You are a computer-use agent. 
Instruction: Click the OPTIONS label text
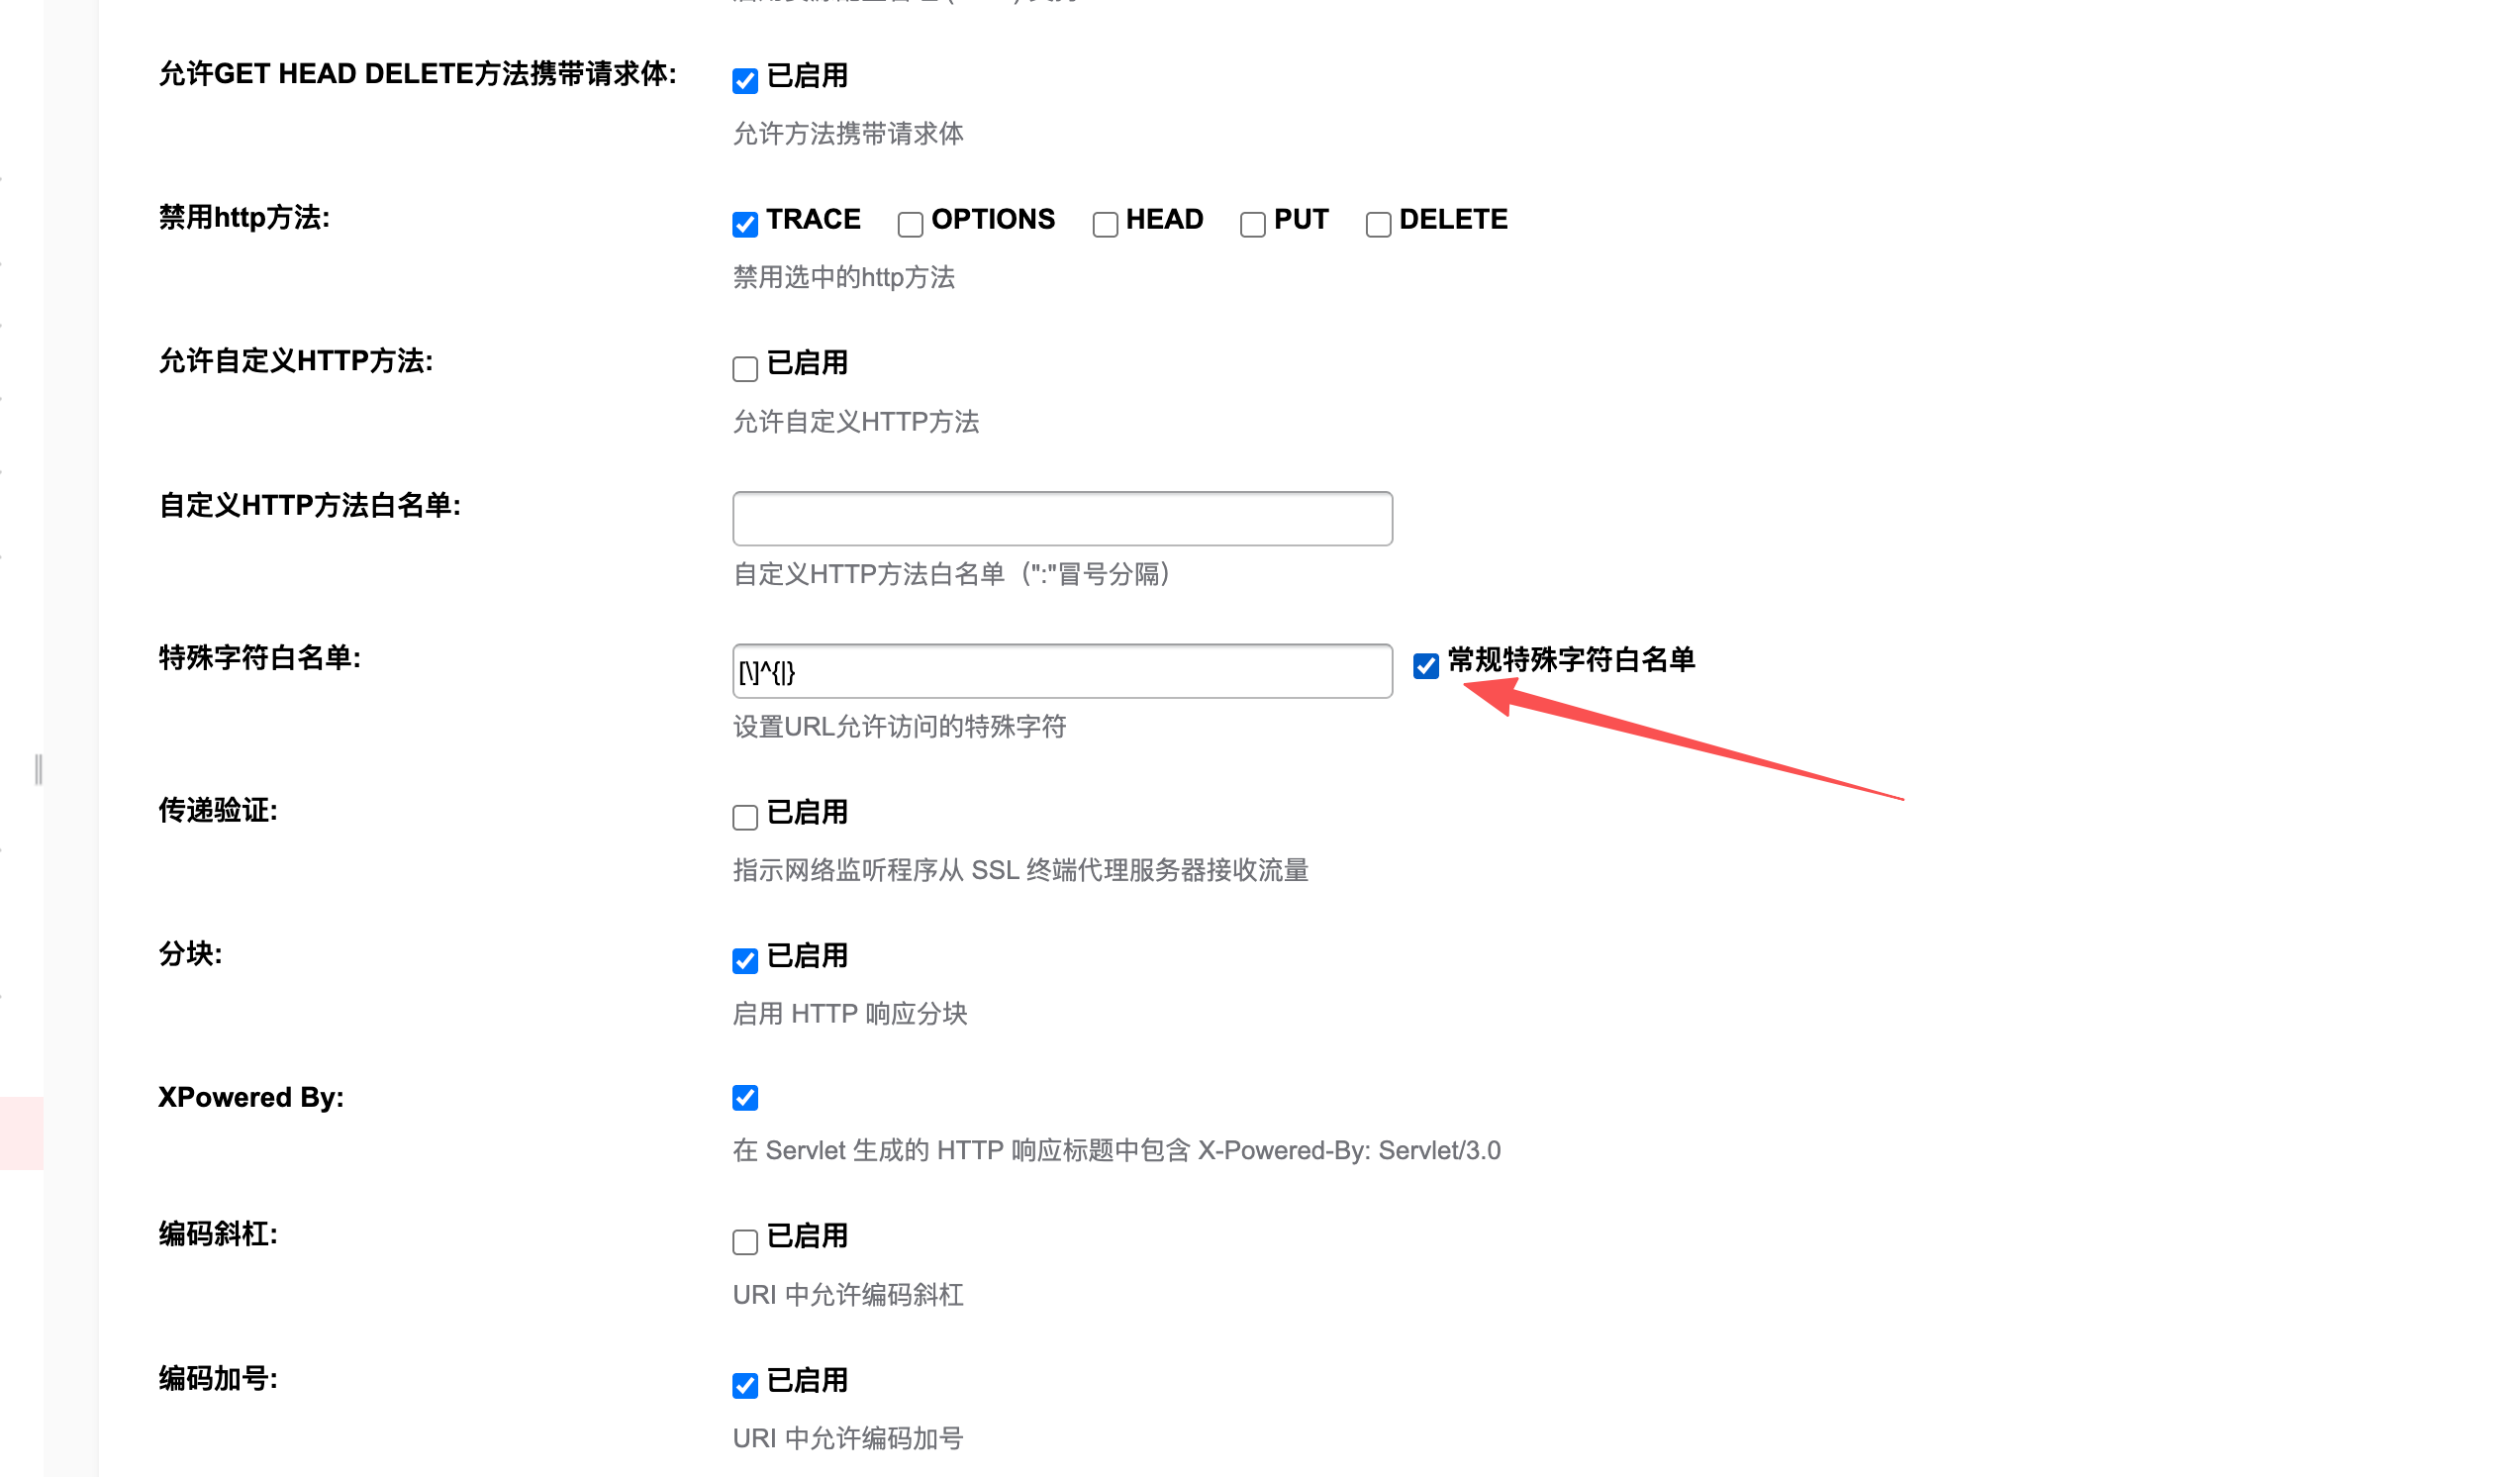[x=993, y=219]
